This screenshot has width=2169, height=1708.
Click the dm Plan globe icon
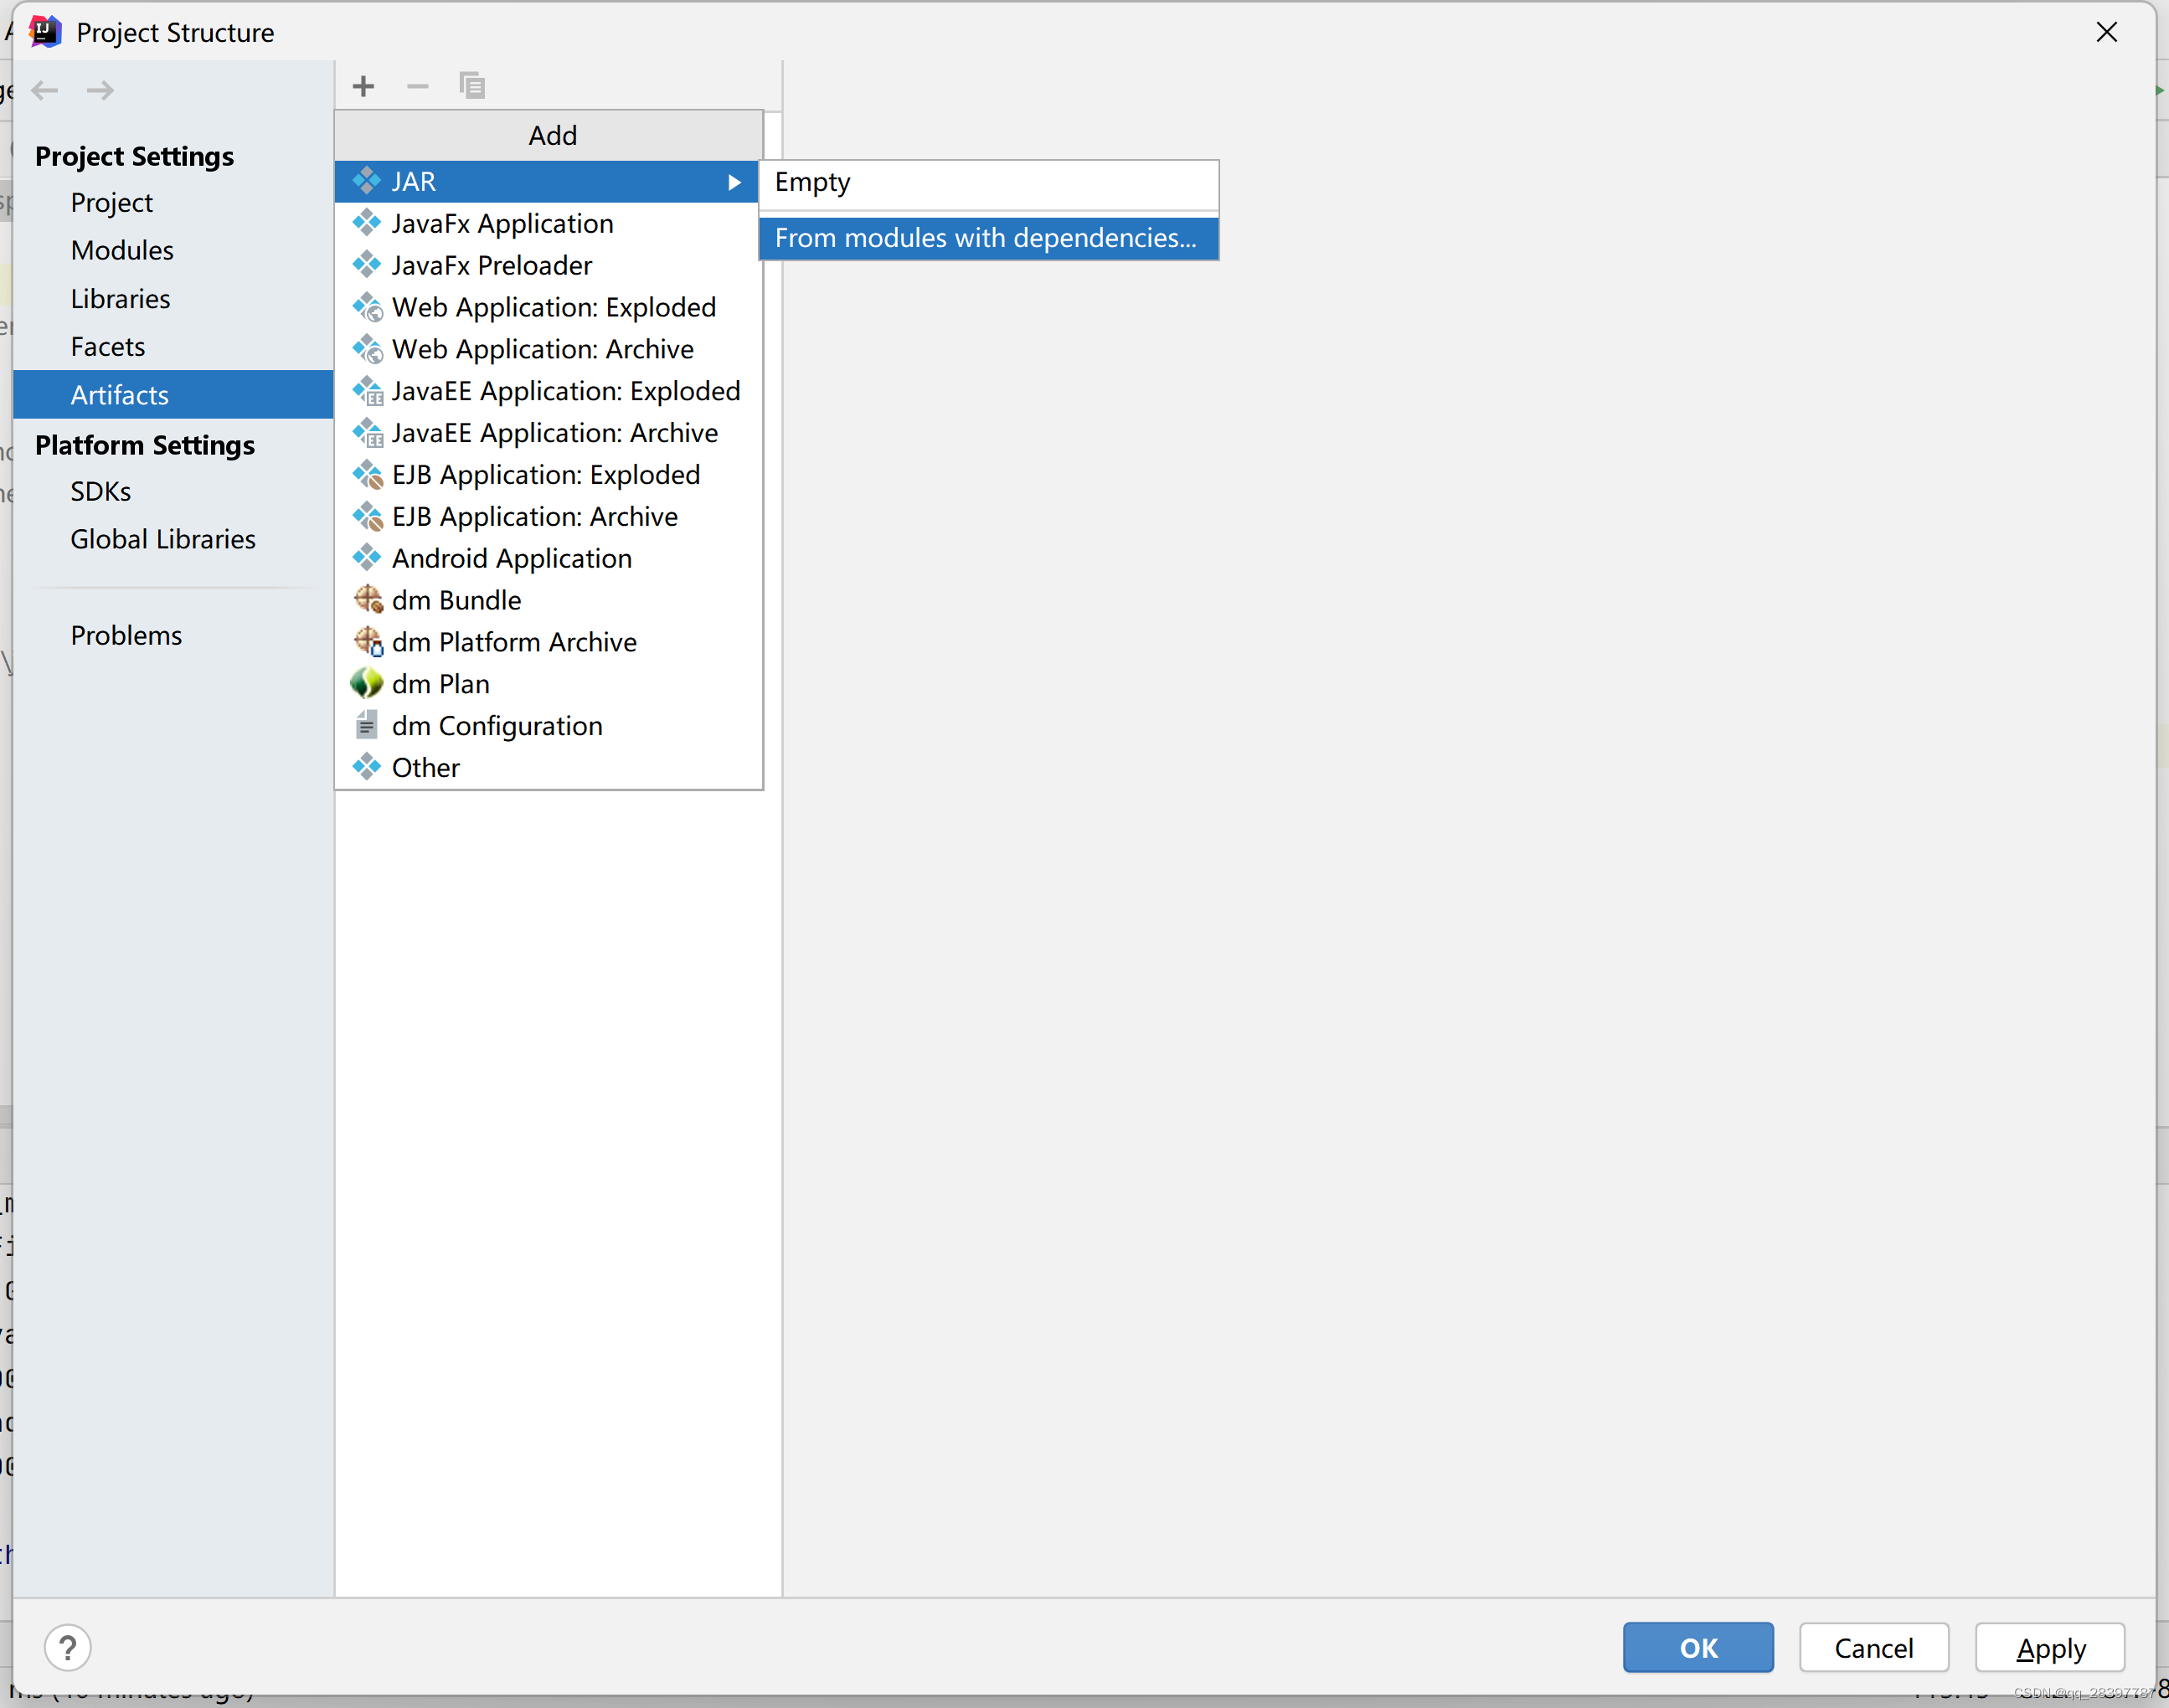(x=367, y=684)
